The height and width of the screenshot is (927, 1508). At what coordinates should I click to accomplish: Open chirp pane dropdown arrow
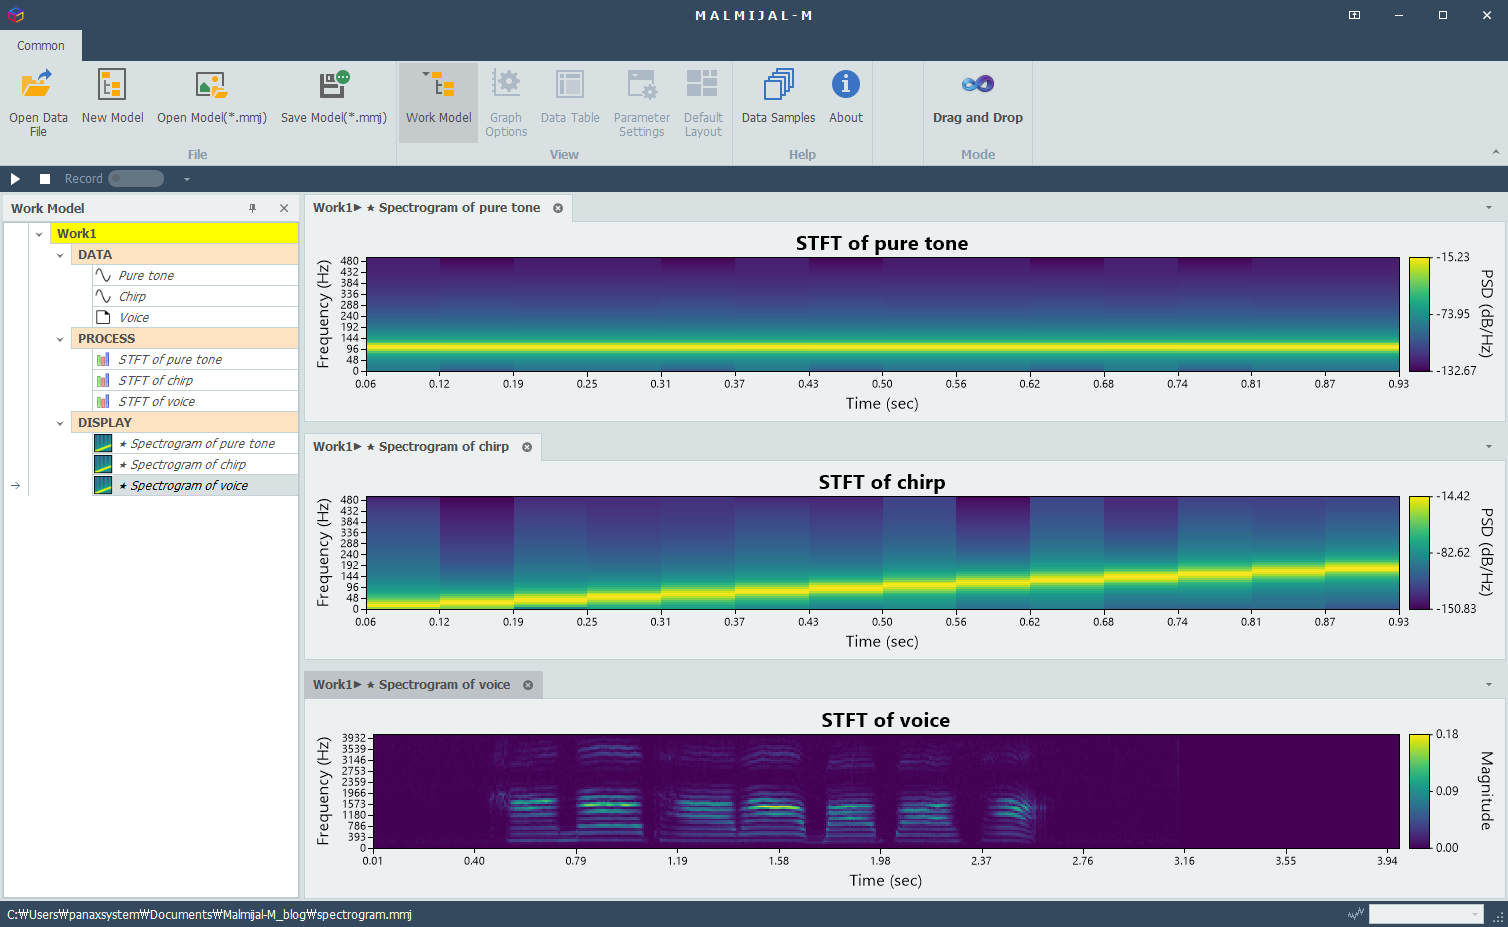click(x=1489, y=447)
